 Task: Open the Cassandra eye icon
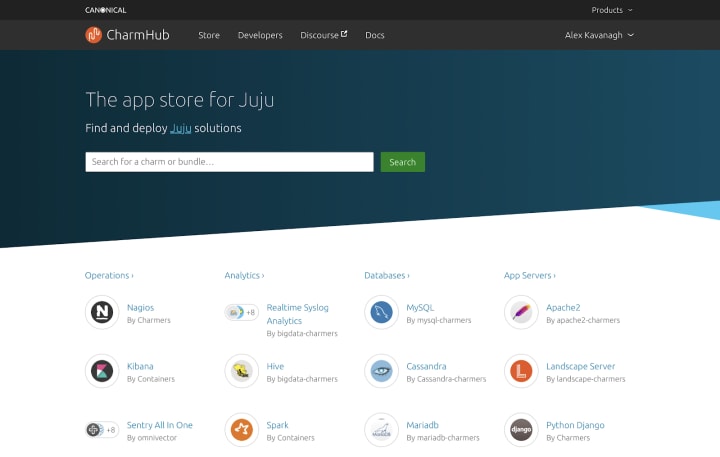(x=381, y=371)
